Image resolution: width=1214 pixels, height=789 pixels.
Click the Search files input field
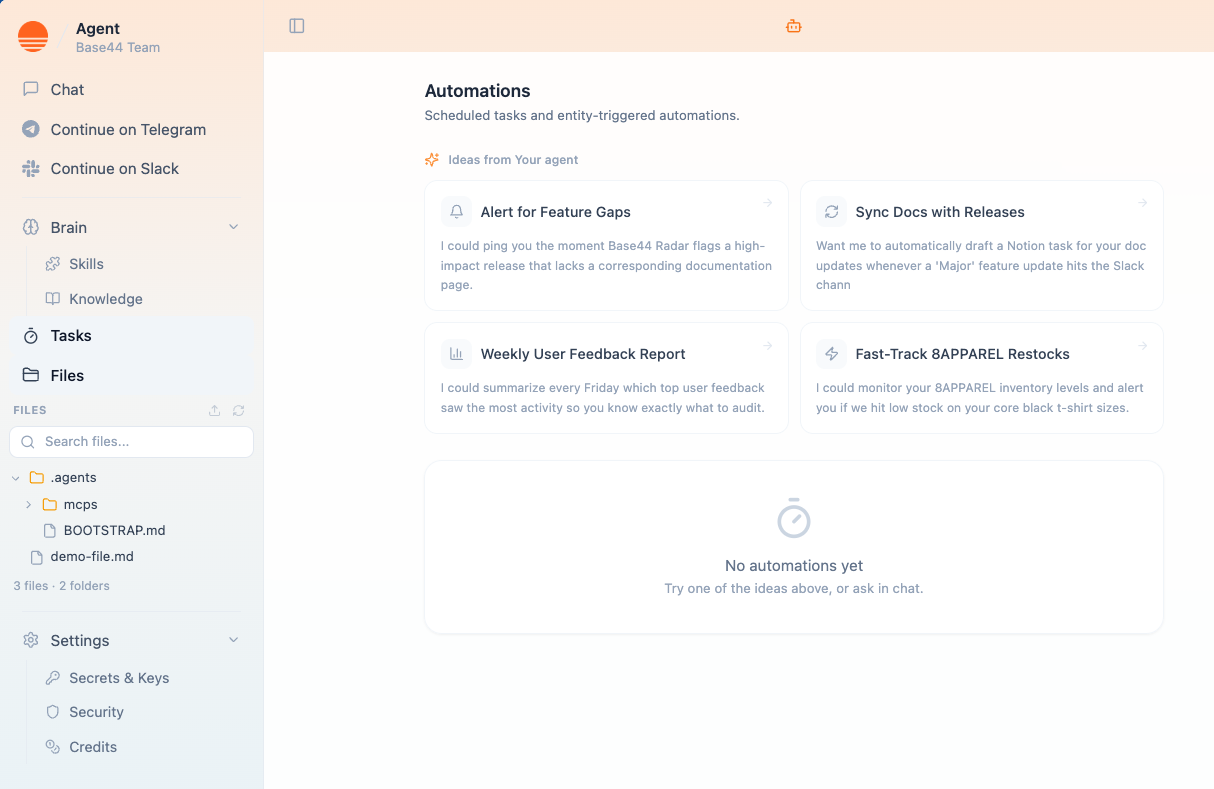click(x=131, y=441)
